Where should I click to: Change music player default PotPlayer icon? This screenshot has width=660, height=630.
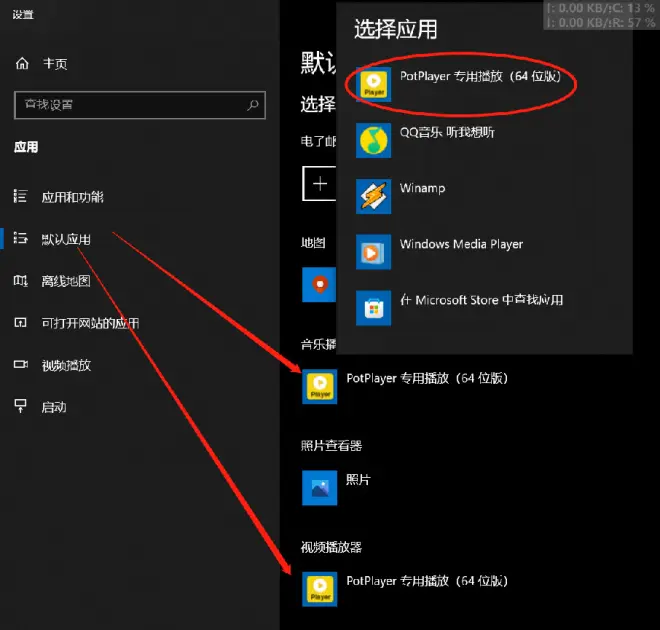point(319,386)
